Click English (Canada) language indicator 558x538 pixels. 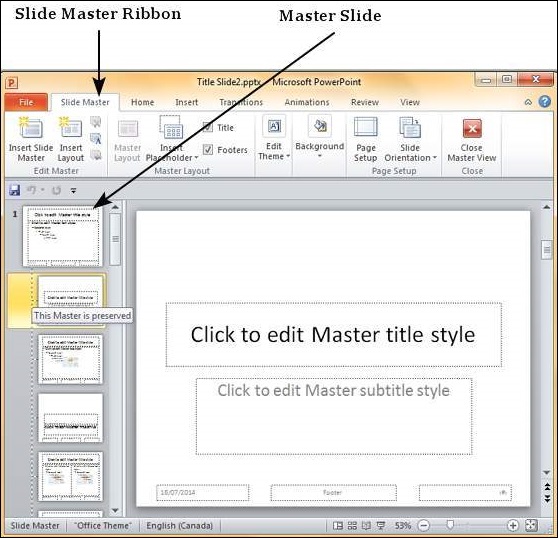point(179,526)
